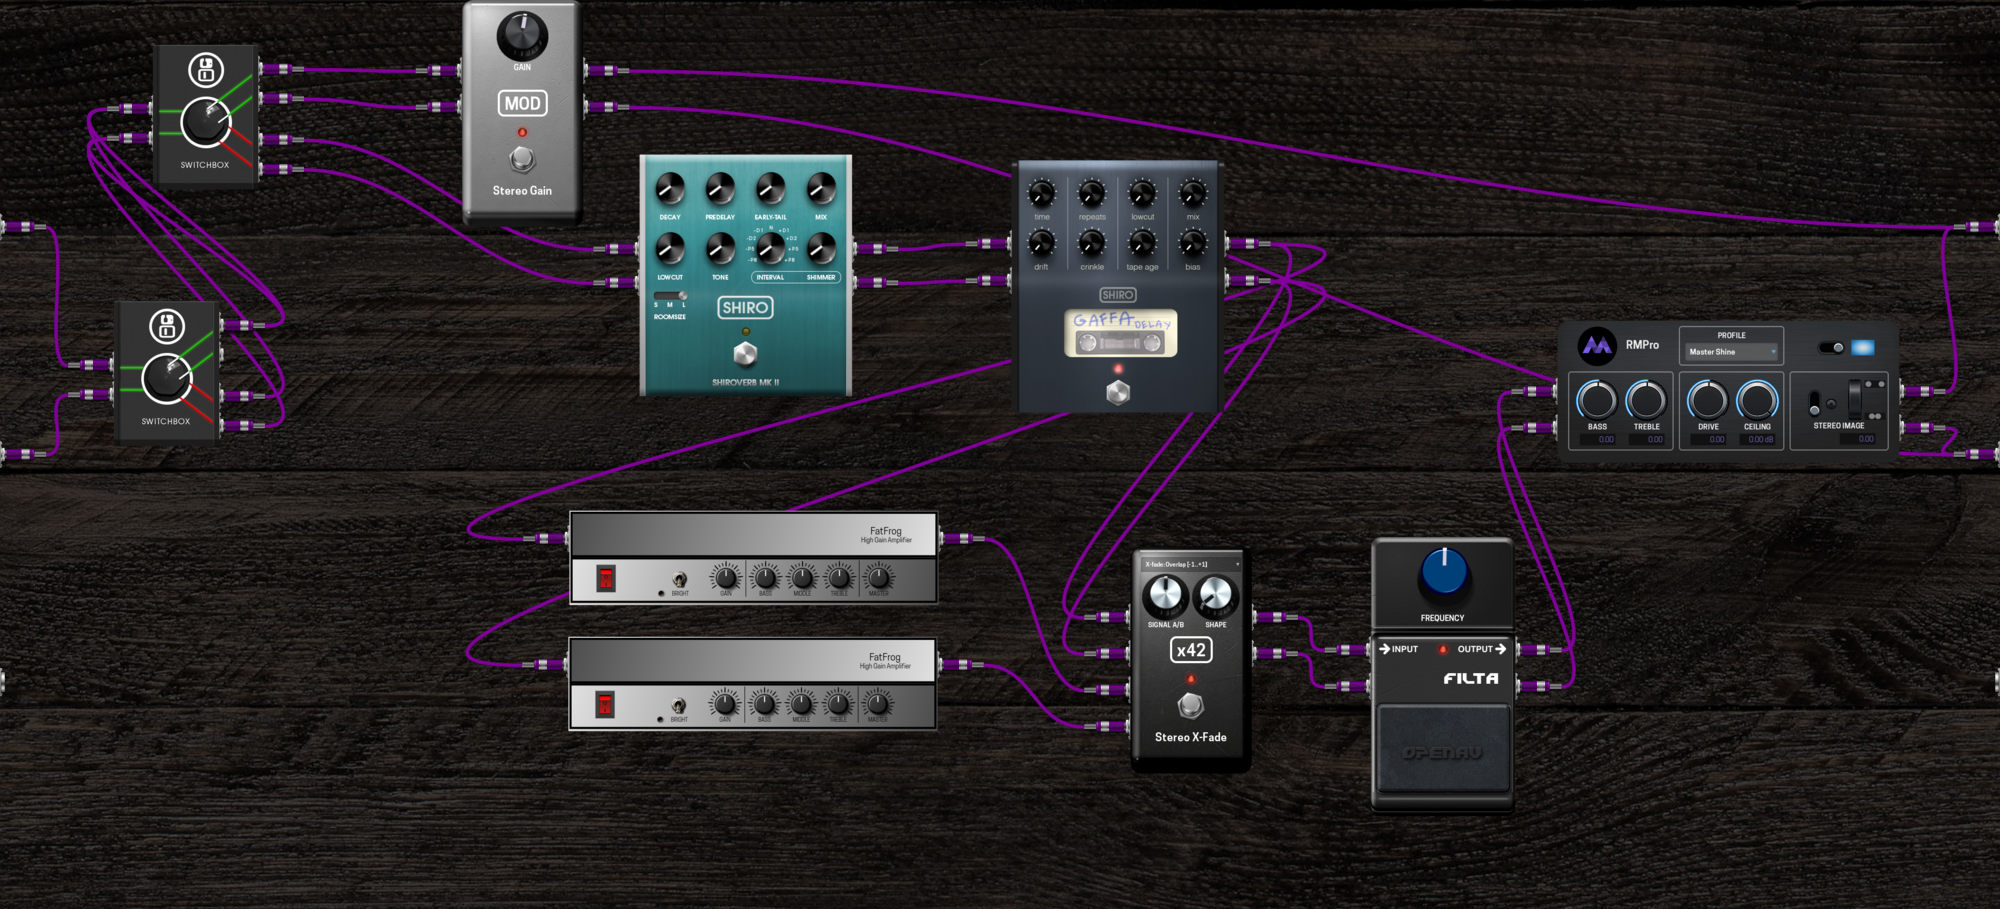This screenshot has width=2000, height=909.
Task: Click the SHIRO logo on Gaffa Delay
Action: coord(1117,295)
